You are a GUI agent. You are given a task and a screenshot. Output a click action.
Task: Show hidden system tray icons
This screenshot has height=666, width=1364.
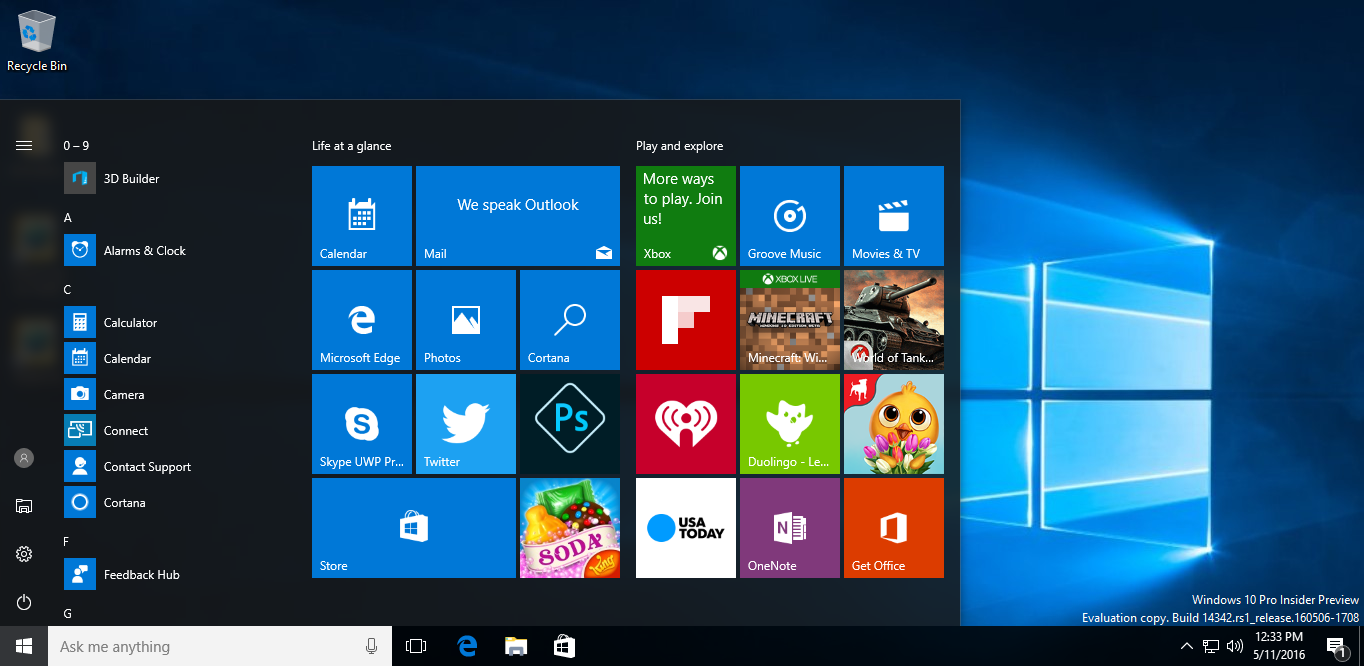pyautogui.click(x=1187, y=646)
